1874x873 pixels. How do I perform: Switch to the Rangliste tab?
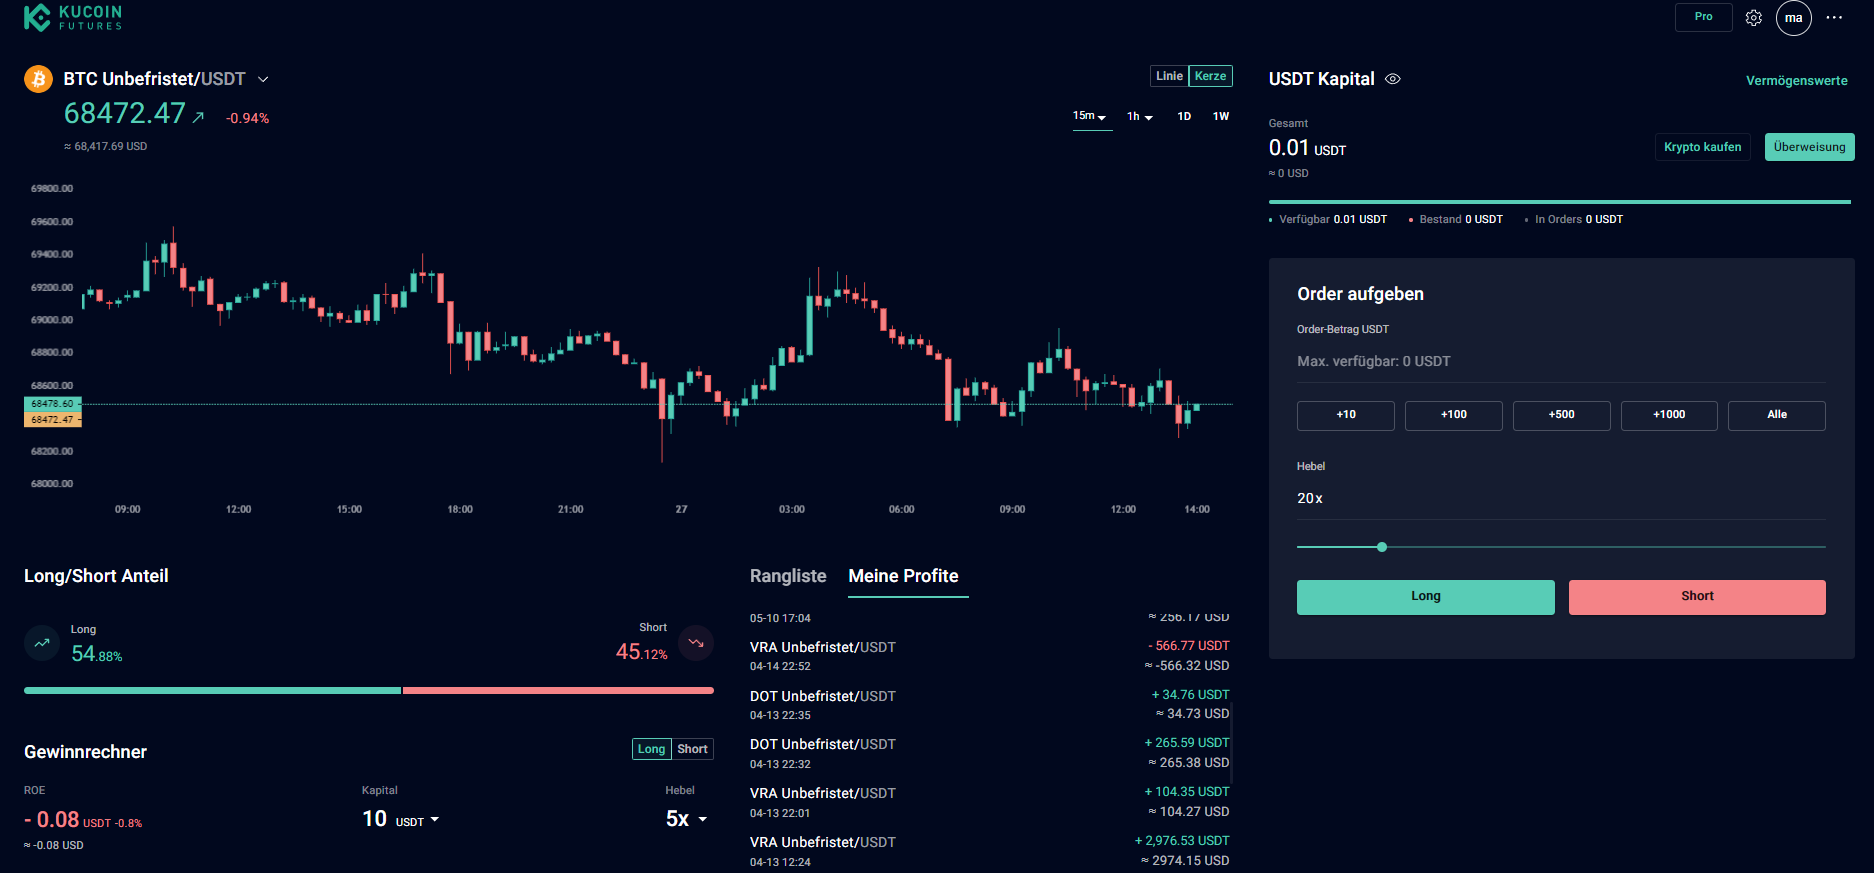(x=788, y=576)
